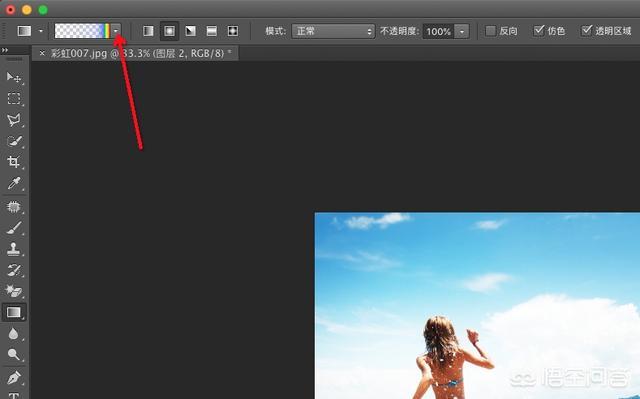Viewport: 640px width, 399px height.
Task: Select the Move tool
Action: tap(13, 77)
